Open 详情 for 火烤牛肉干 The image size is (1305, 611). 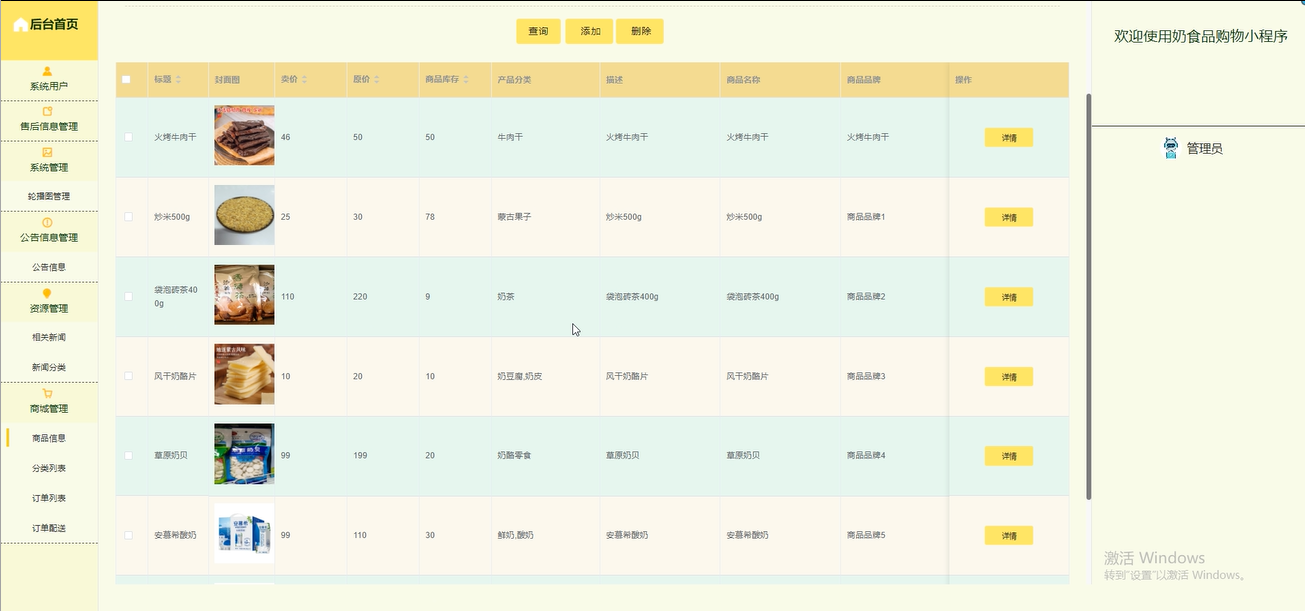pos(1009,138)
